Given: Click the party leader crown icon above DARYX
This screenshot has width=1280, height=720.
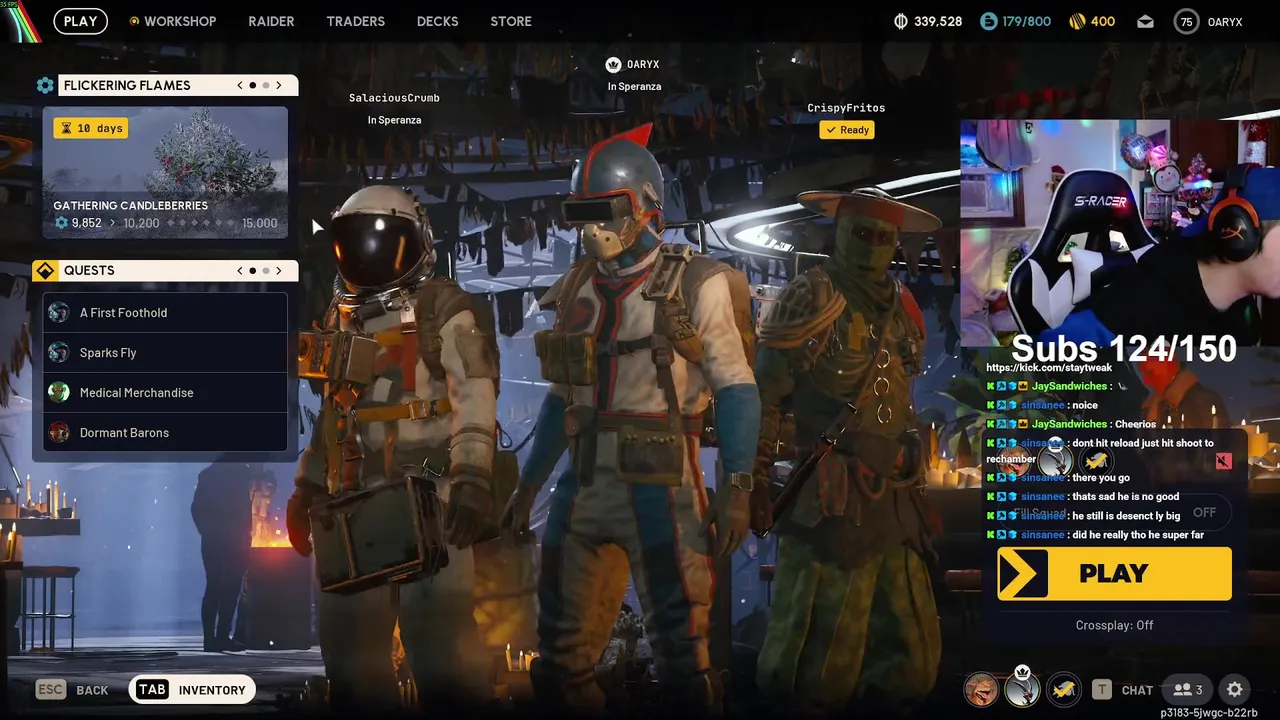Looking at the screenshot, I should (614, 65).
